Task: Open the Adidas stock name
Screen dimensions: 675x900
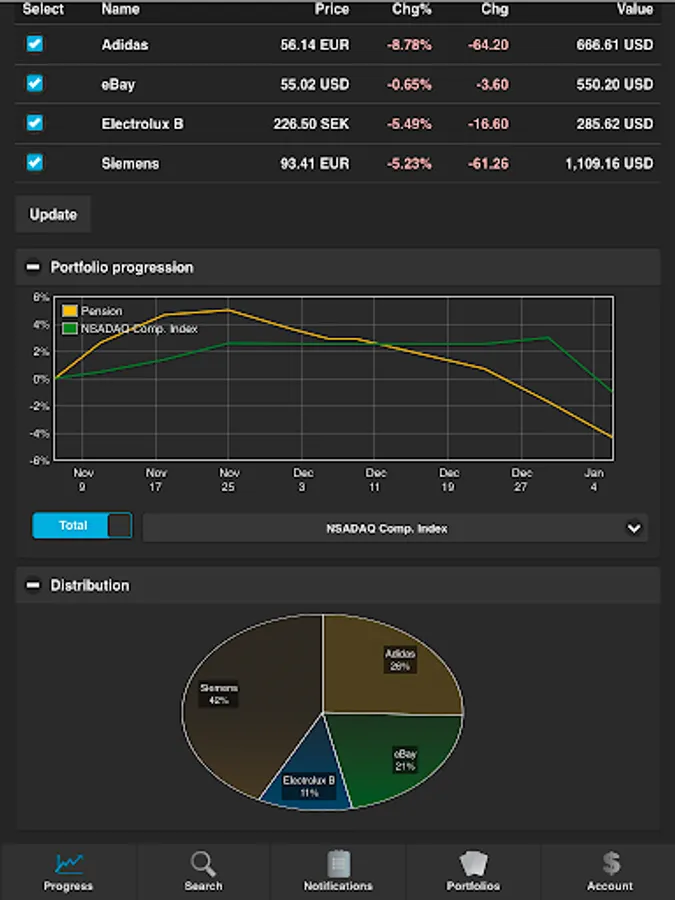Action: click(125, 44)
